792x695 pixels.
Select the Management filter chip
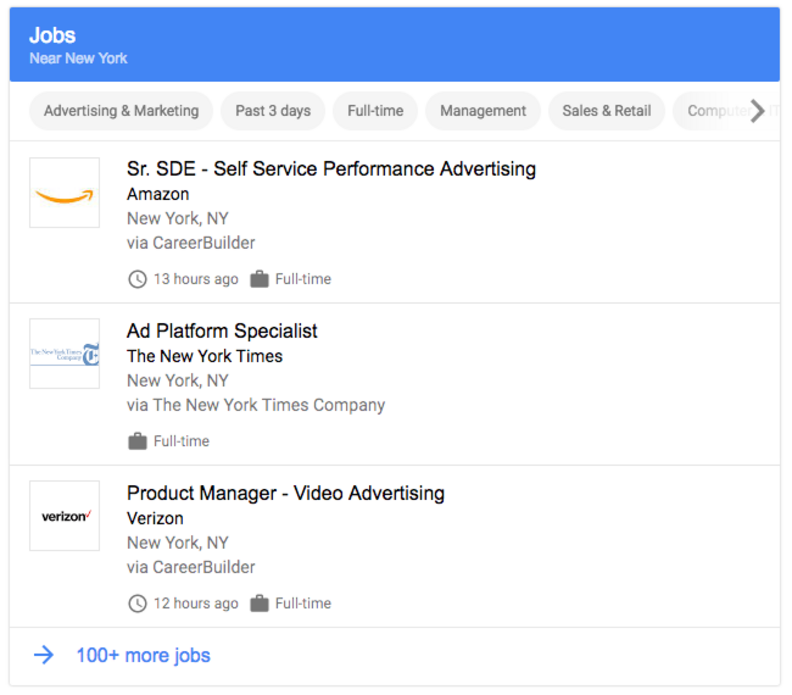tap(483, 111)
